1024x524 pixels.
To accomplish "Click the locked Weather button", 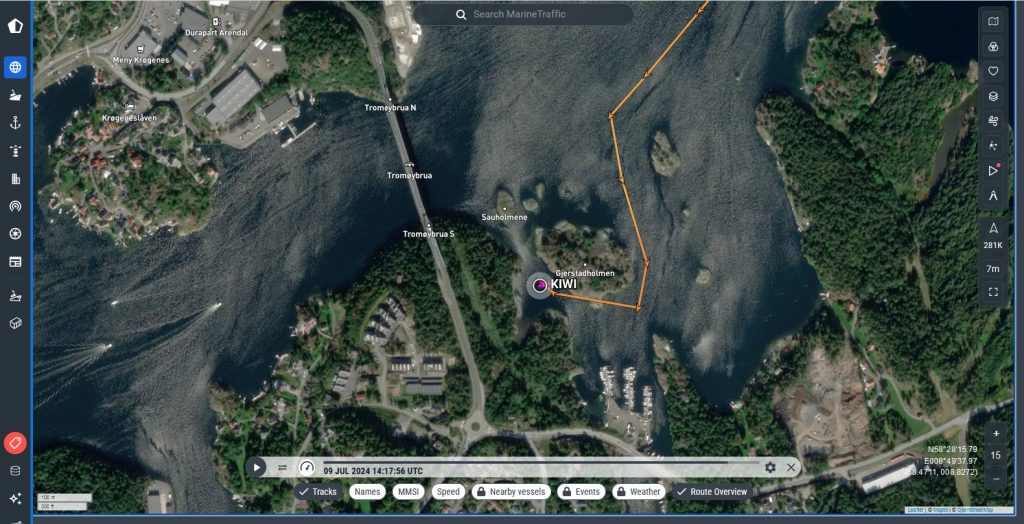I will pyautogui.click(x=638, y=492).
